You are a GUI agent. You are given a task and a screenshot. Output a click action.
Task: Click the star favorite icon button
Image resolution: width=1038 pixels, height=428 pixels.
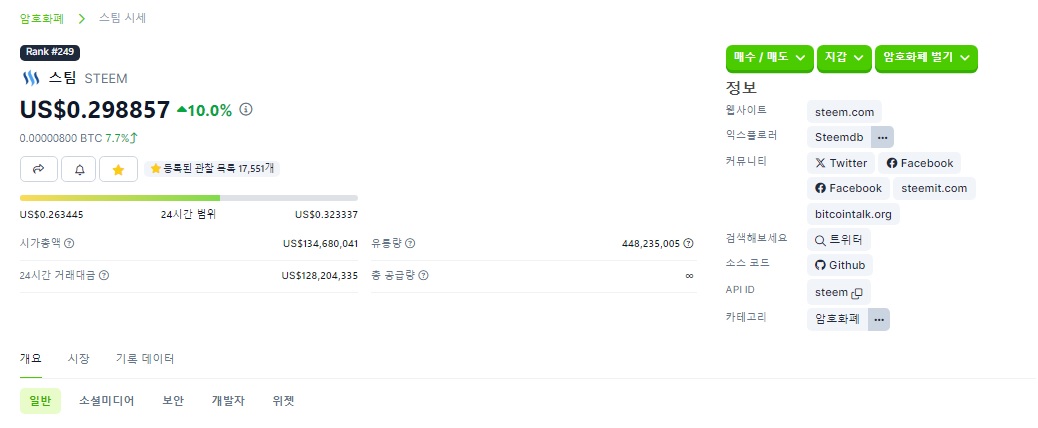point(118,169)
